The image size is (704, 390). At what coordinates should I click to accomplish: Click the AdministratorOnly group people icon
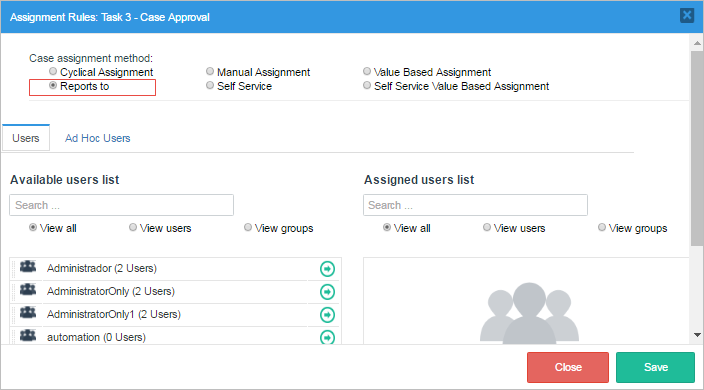click(x=28, y=289)
